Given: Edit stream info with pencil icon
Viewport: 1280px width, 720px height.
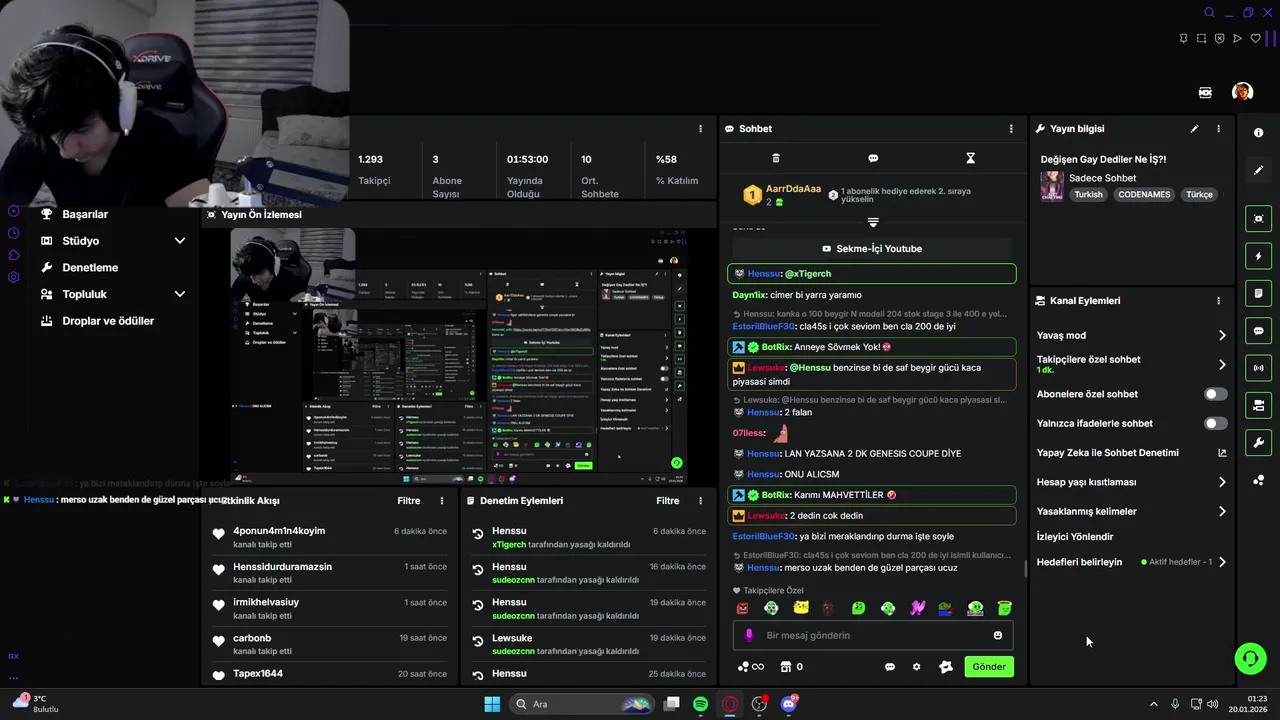Looking at the screenshot, I should (1194, 129).
